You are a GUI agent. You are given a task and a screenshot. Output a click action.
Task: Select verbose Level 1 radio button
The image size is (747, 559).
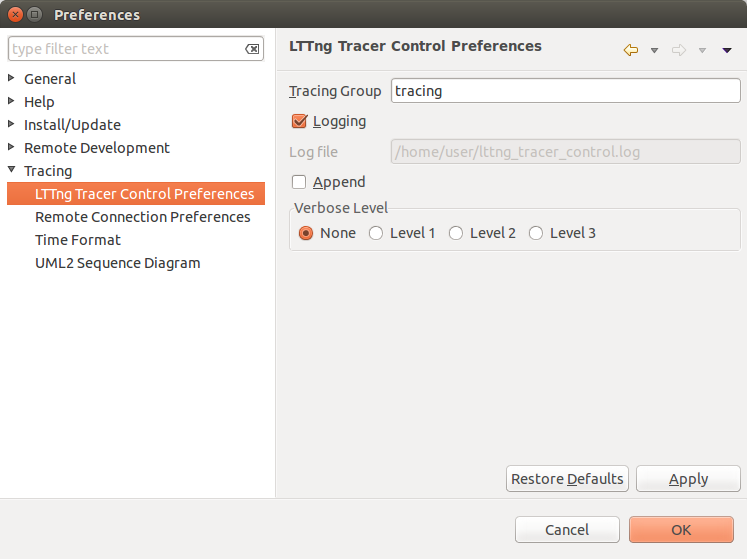376,233
